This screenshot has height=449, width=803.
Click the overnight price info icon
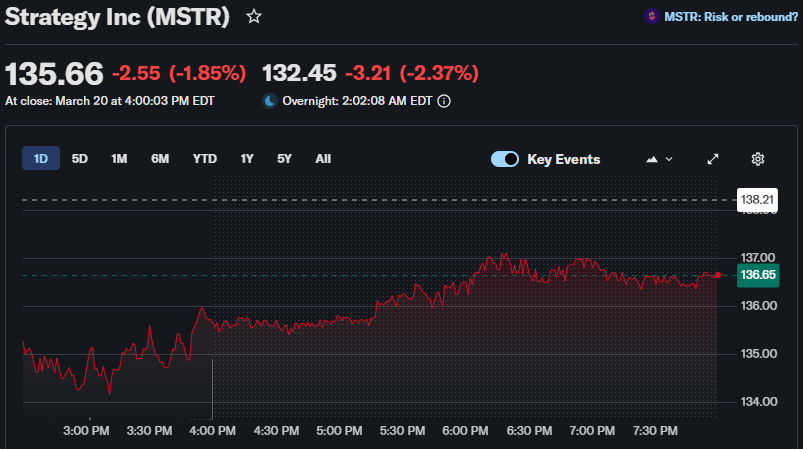pyautogui.click(x=444, y=101)
